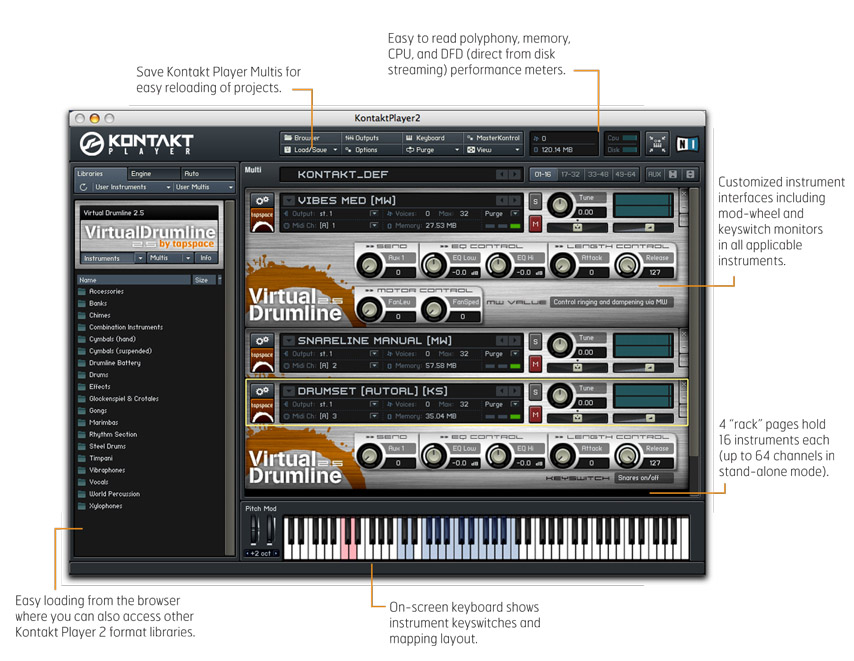Click the Kontakt Player logo

136,144
